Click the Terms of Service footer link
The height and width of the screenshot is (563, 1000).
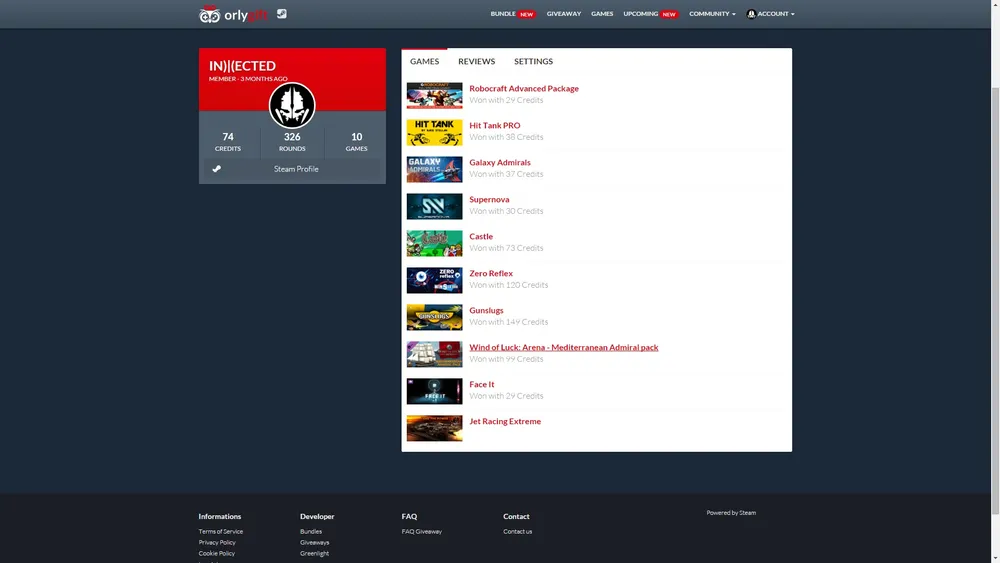point(220,532)
